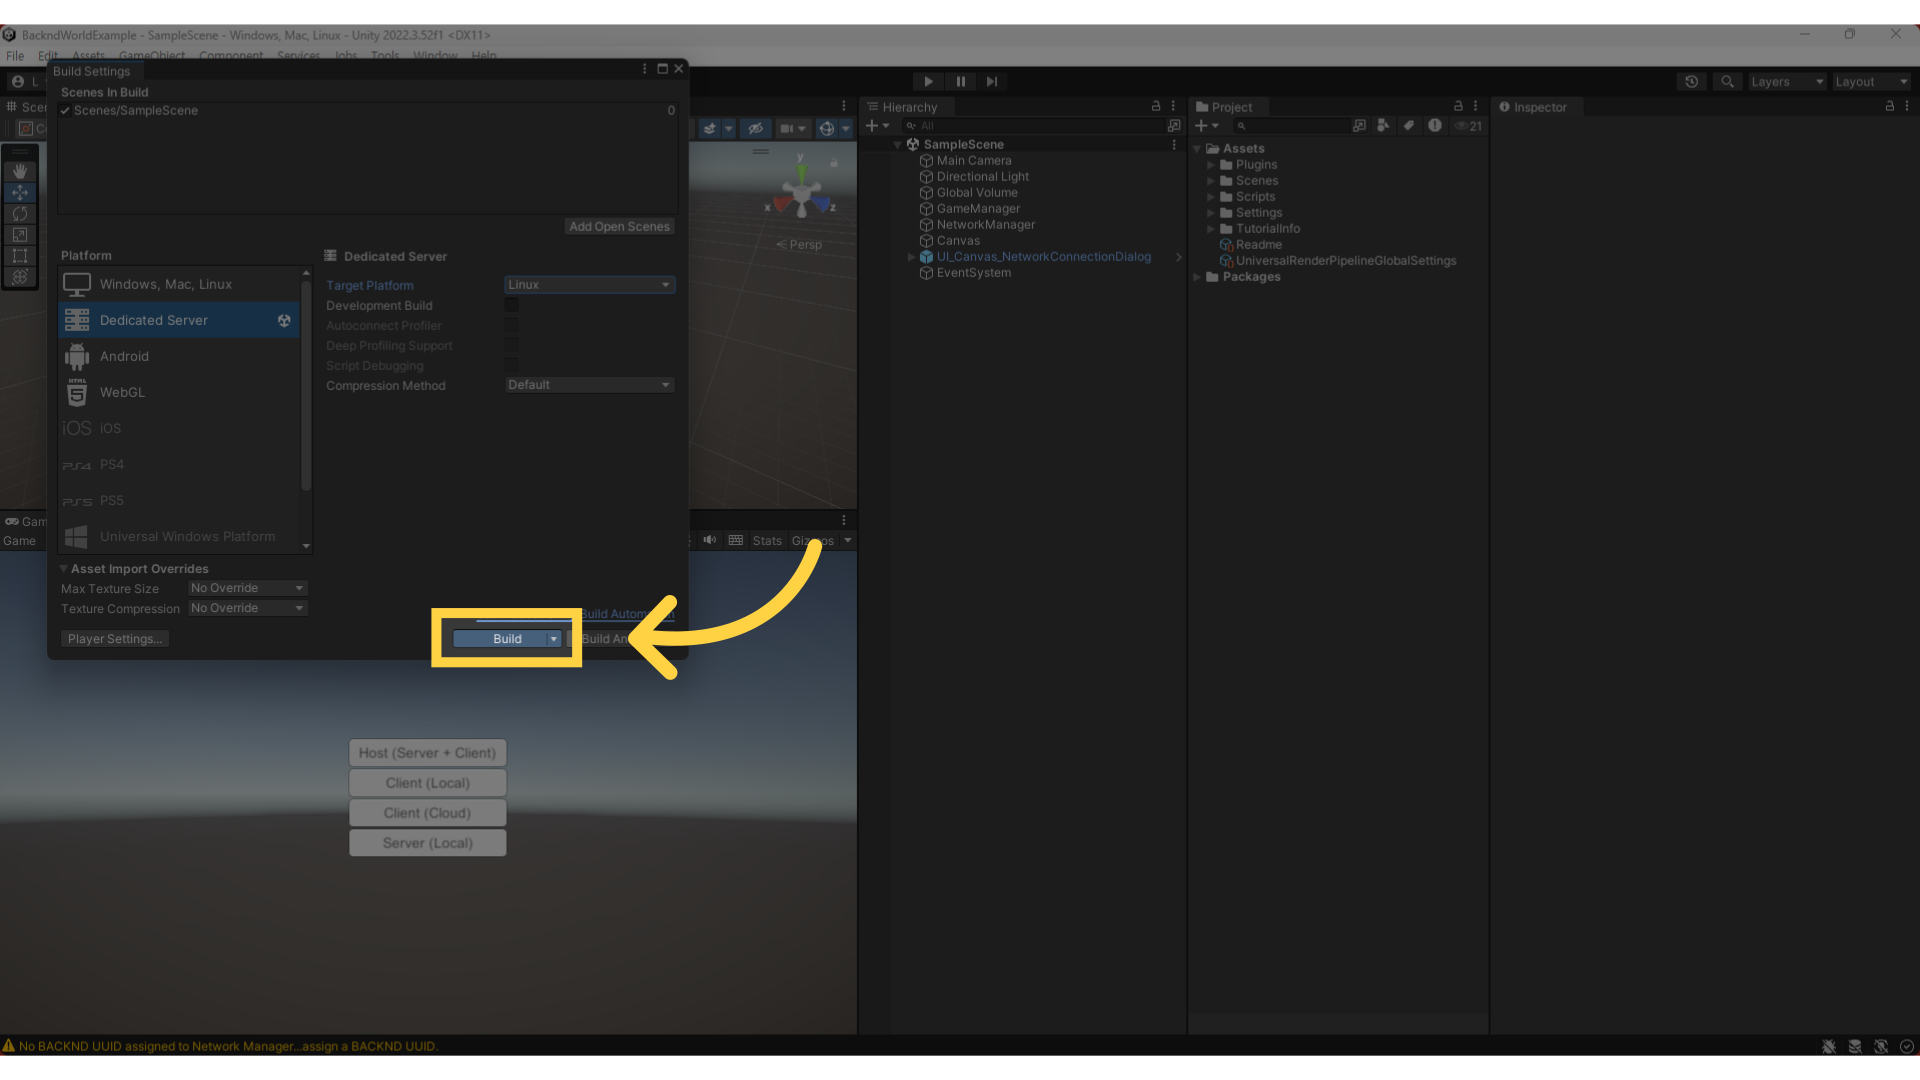Click the pause button in toolbar

click(x=960, y=80)
